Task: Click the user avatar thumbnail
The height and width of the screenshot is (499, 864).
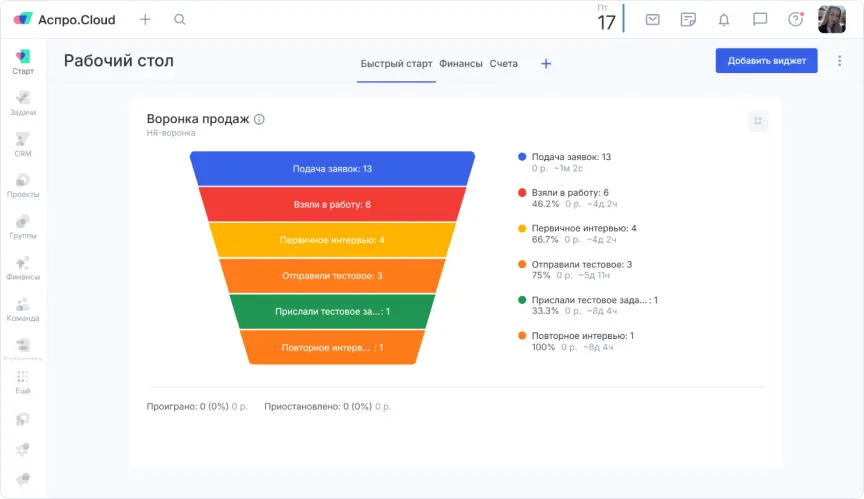Action: point(832,19)
